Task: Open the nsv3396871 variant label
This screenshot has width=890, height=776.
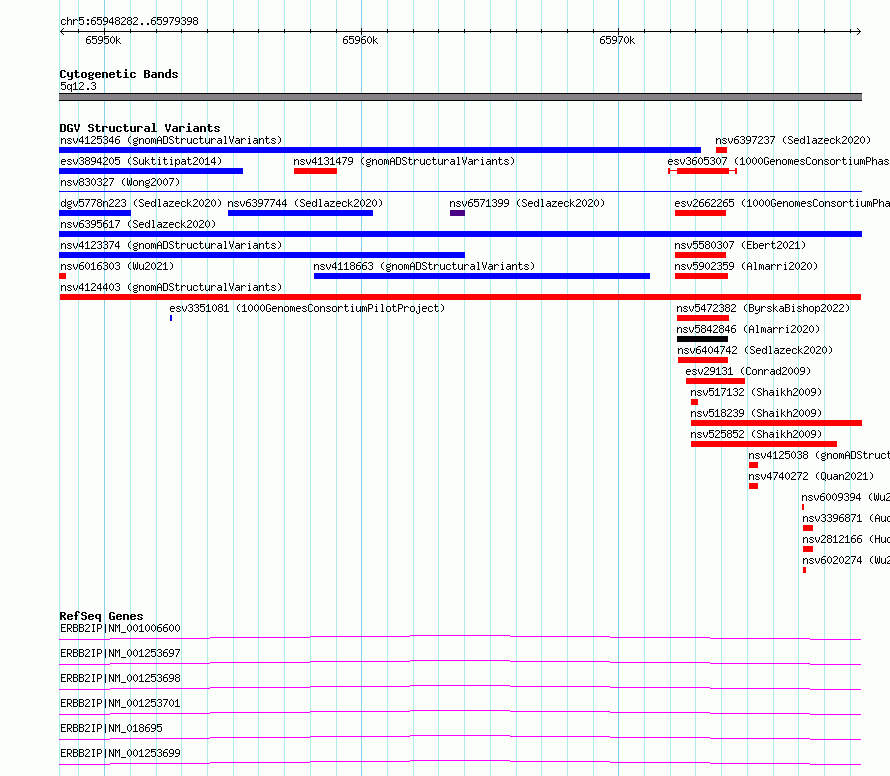Action: (x=846, y=518)
